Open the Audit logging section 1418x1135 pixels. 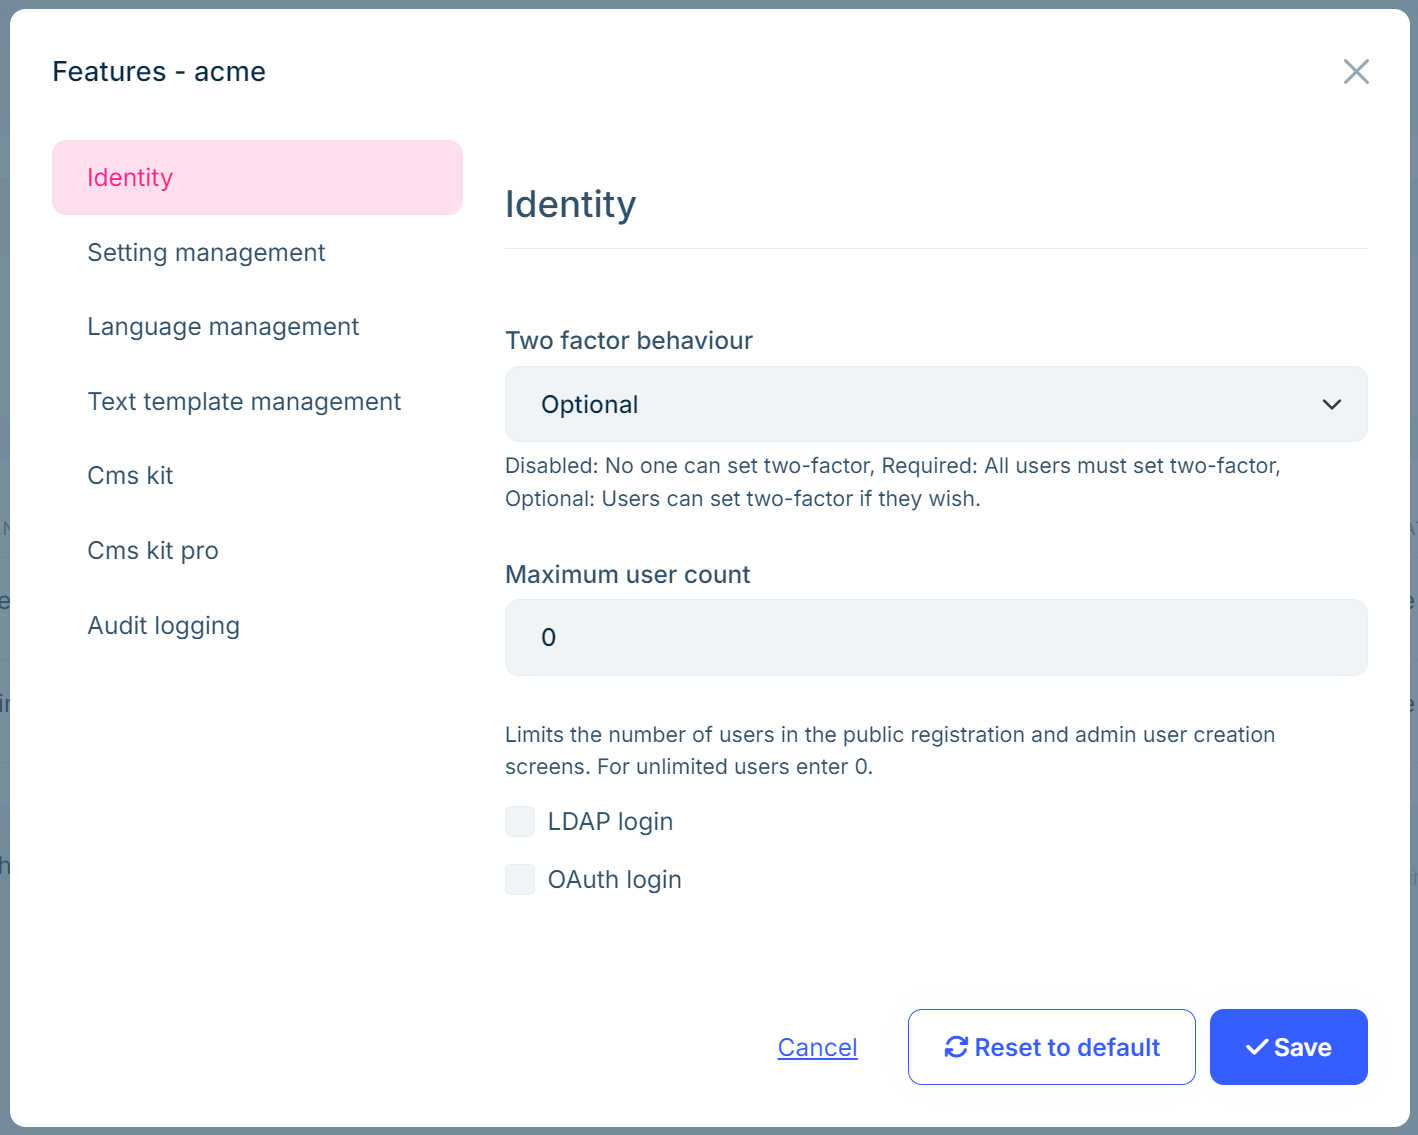[x=163, y=625]
